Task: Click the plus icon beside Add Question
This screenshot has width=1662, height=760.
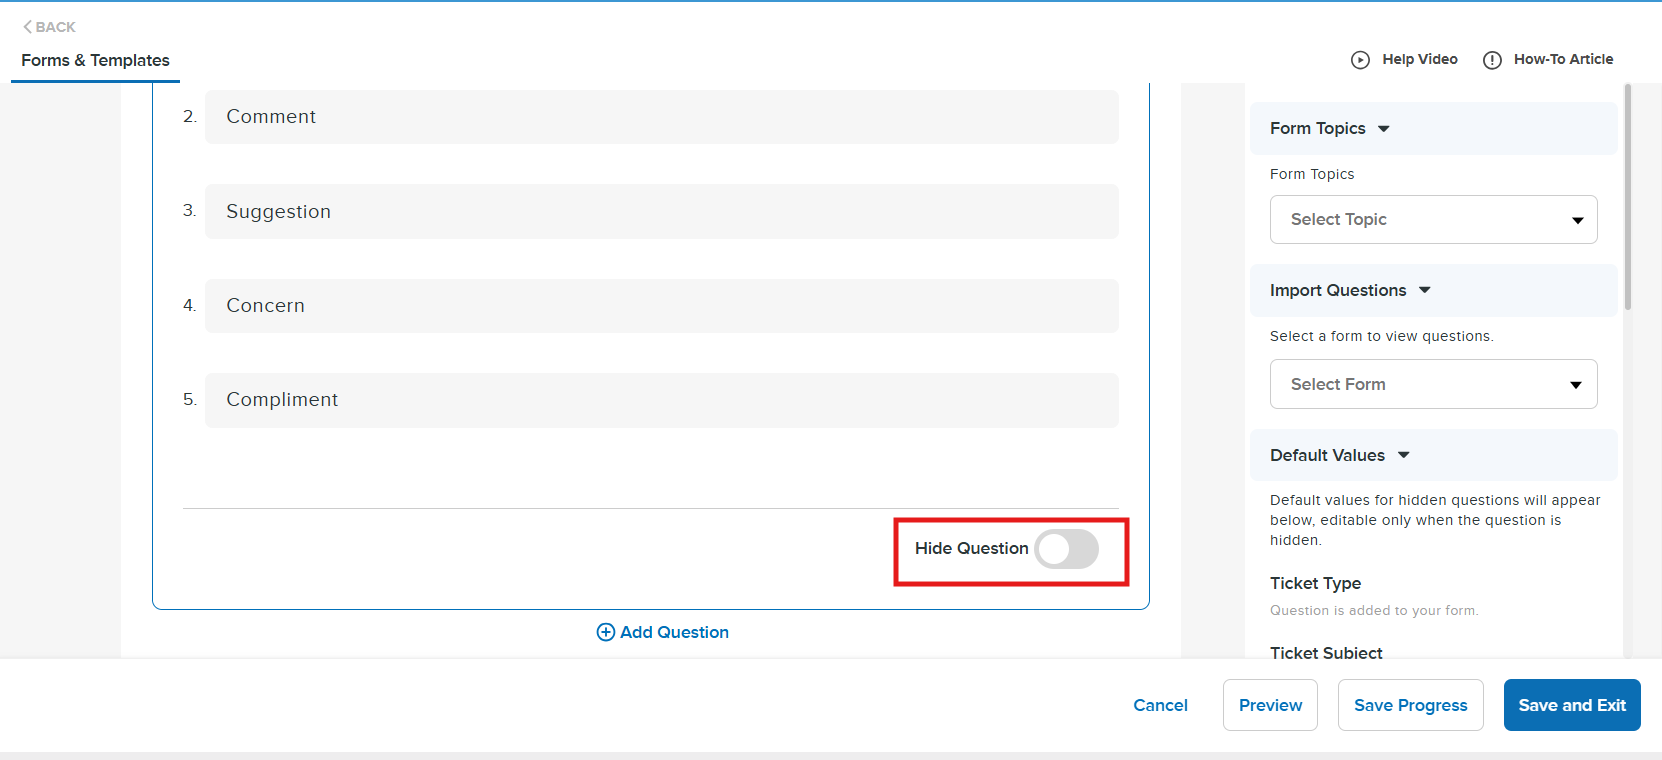Action: pos(605,632)
